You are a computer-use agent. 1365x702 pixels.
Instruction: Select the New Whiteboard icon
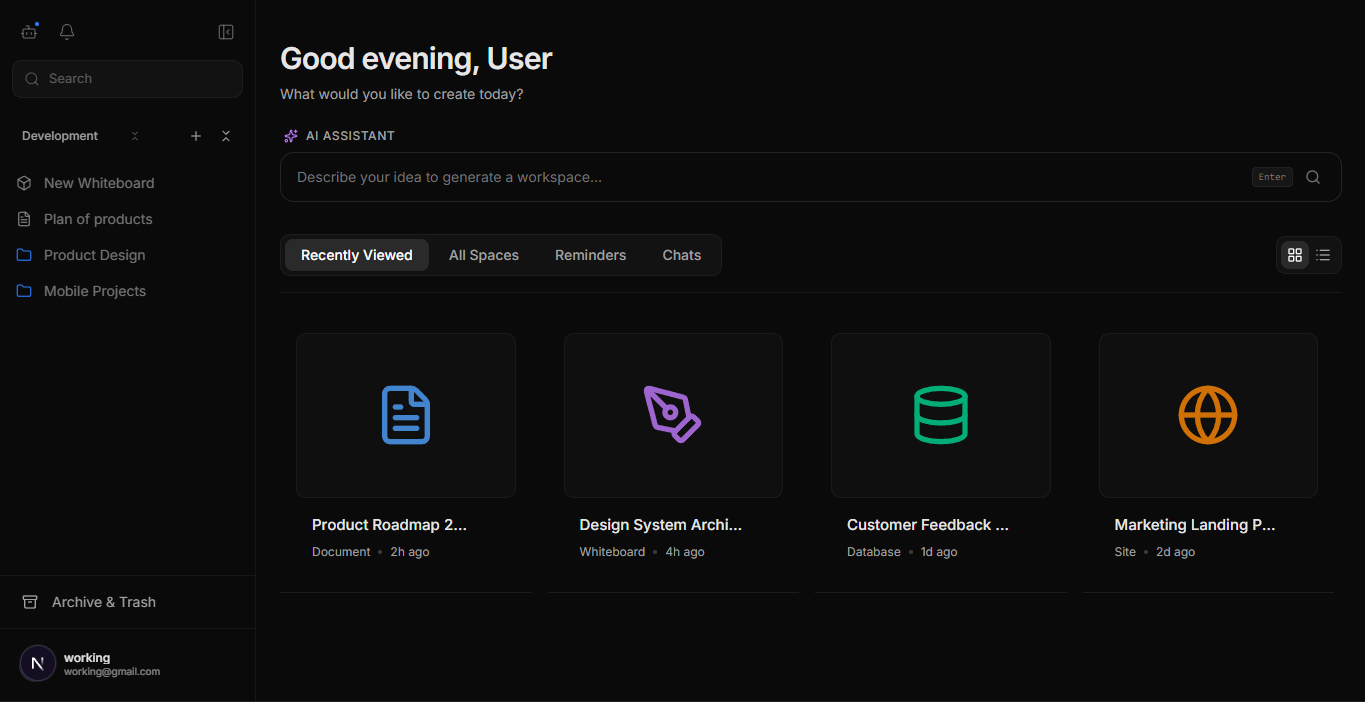[x=23, y=183]
